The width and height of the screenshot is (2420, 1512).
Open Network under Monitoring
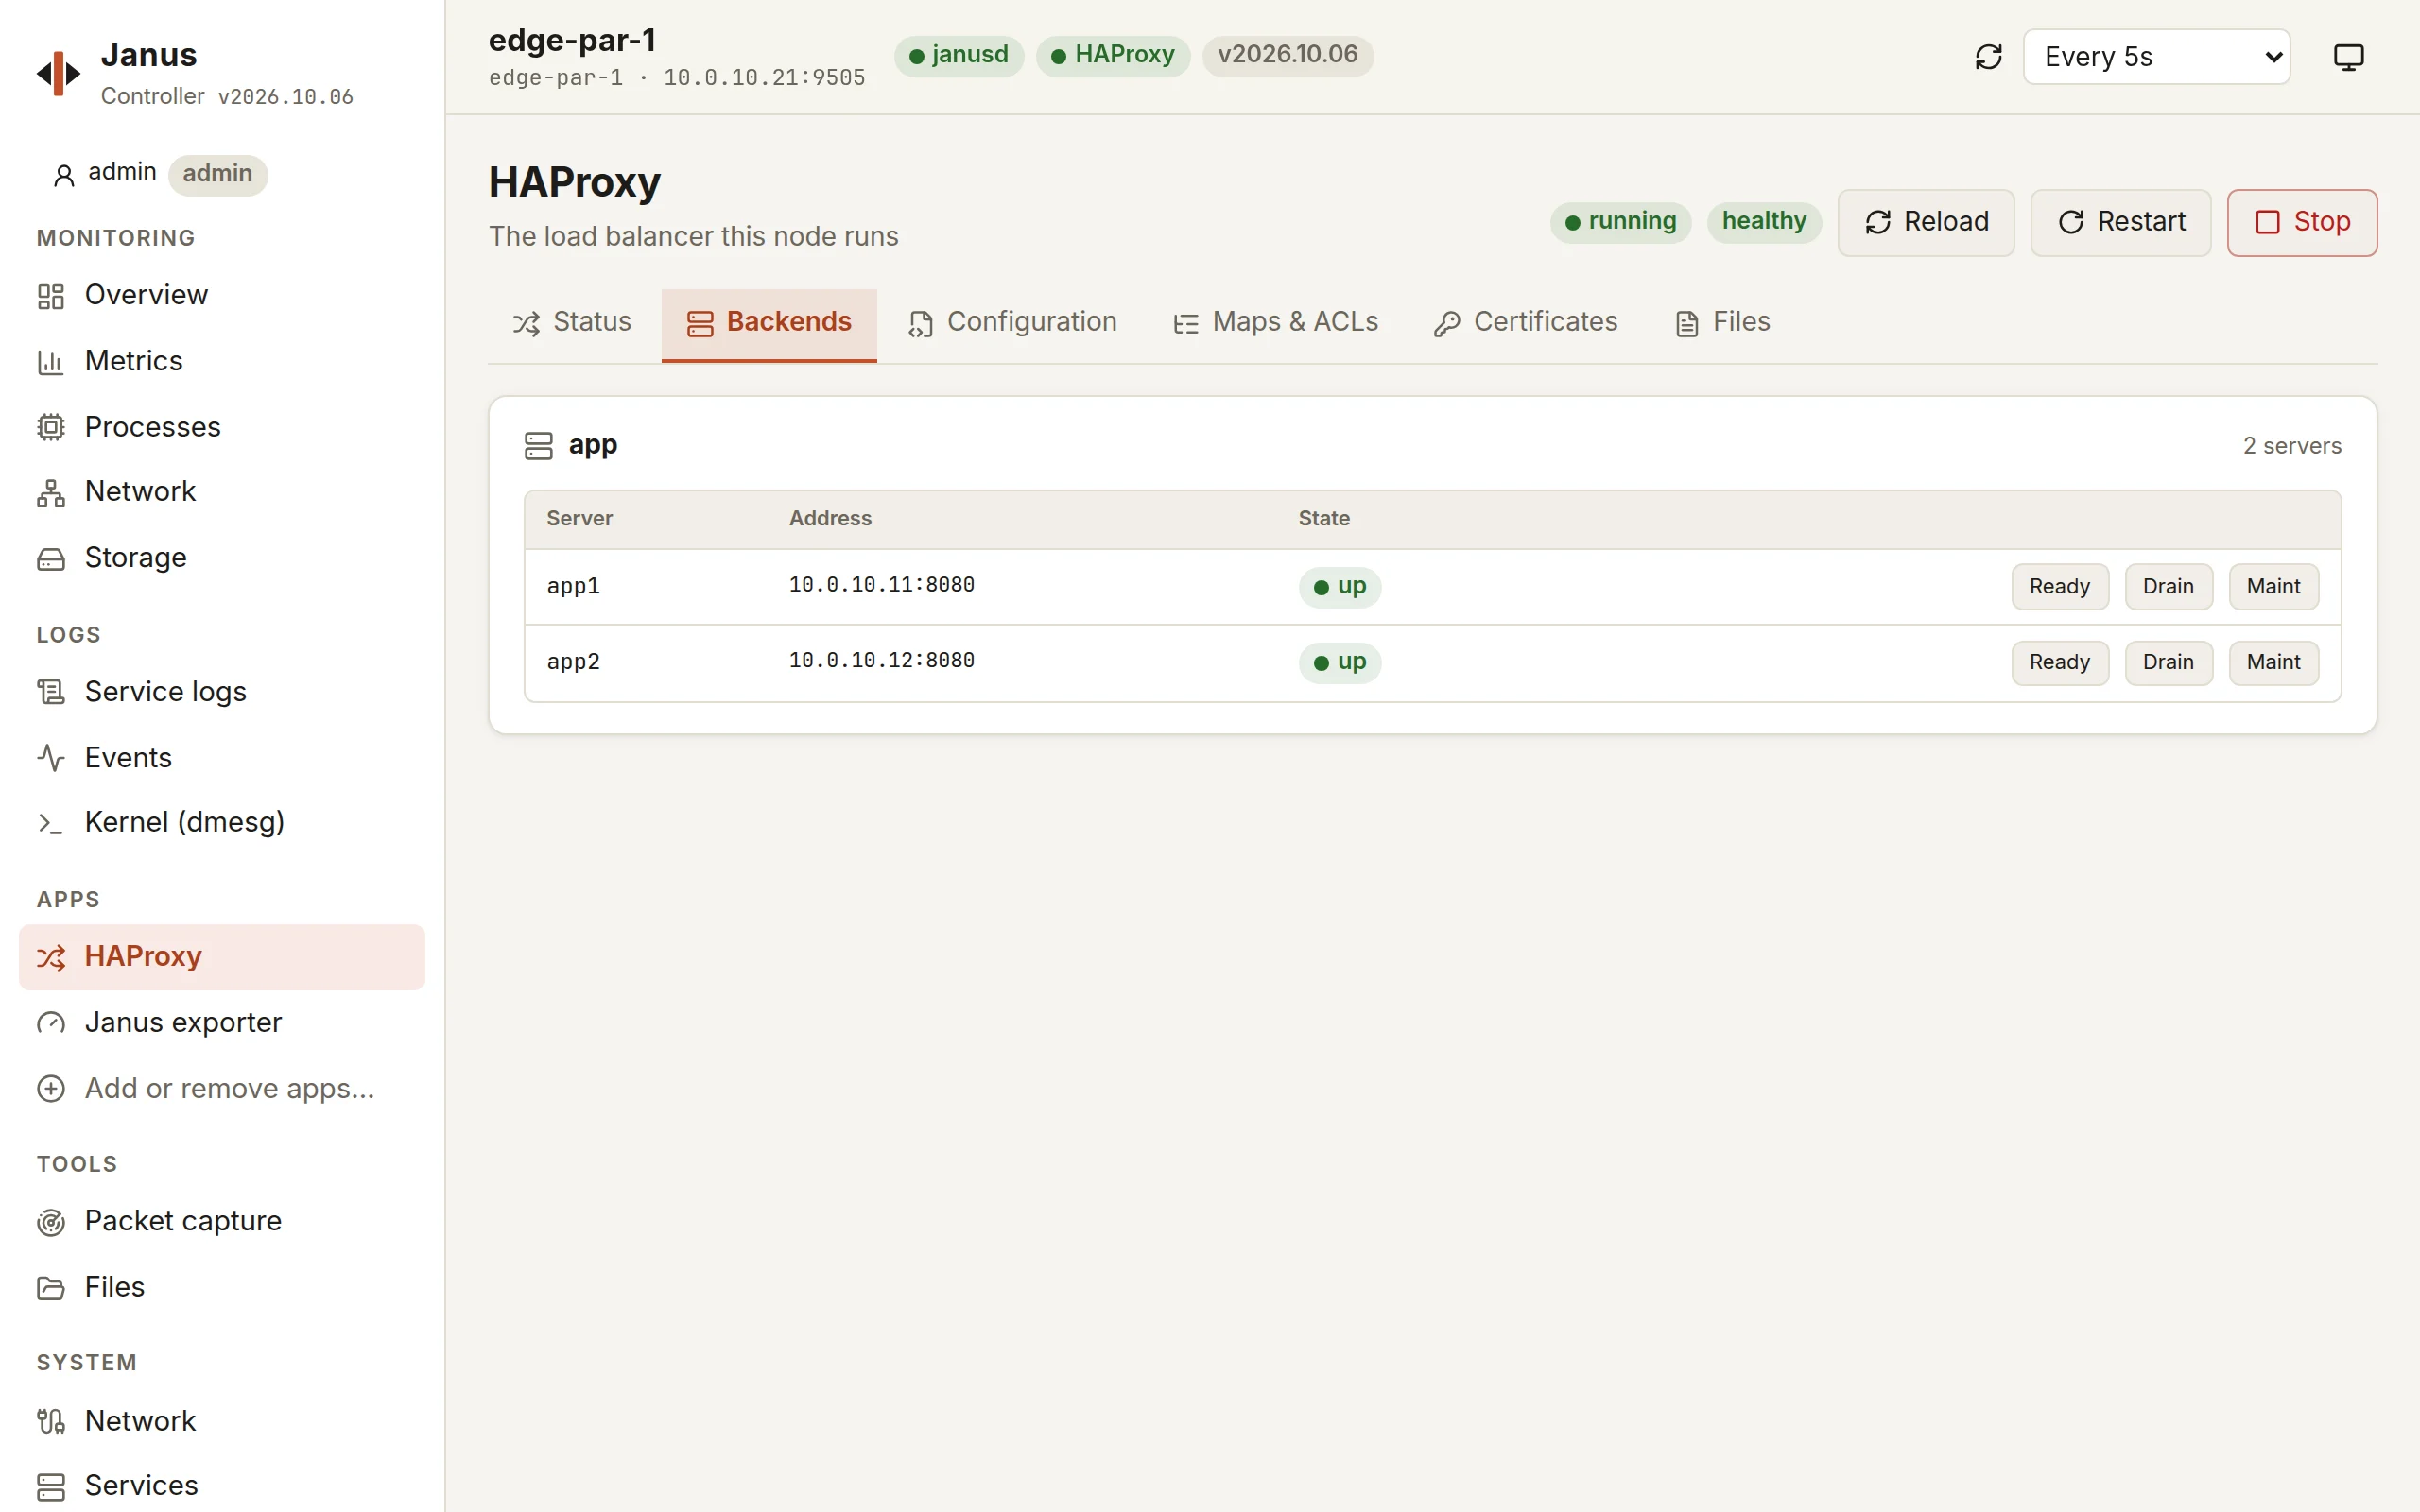coord(222,492)
